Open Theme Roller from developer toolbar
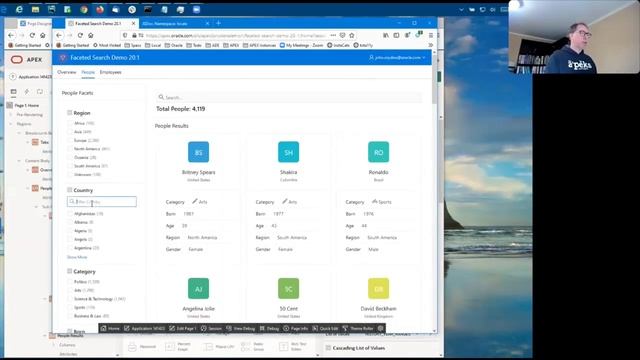This screenshot has height=360, width=640. 358,328
